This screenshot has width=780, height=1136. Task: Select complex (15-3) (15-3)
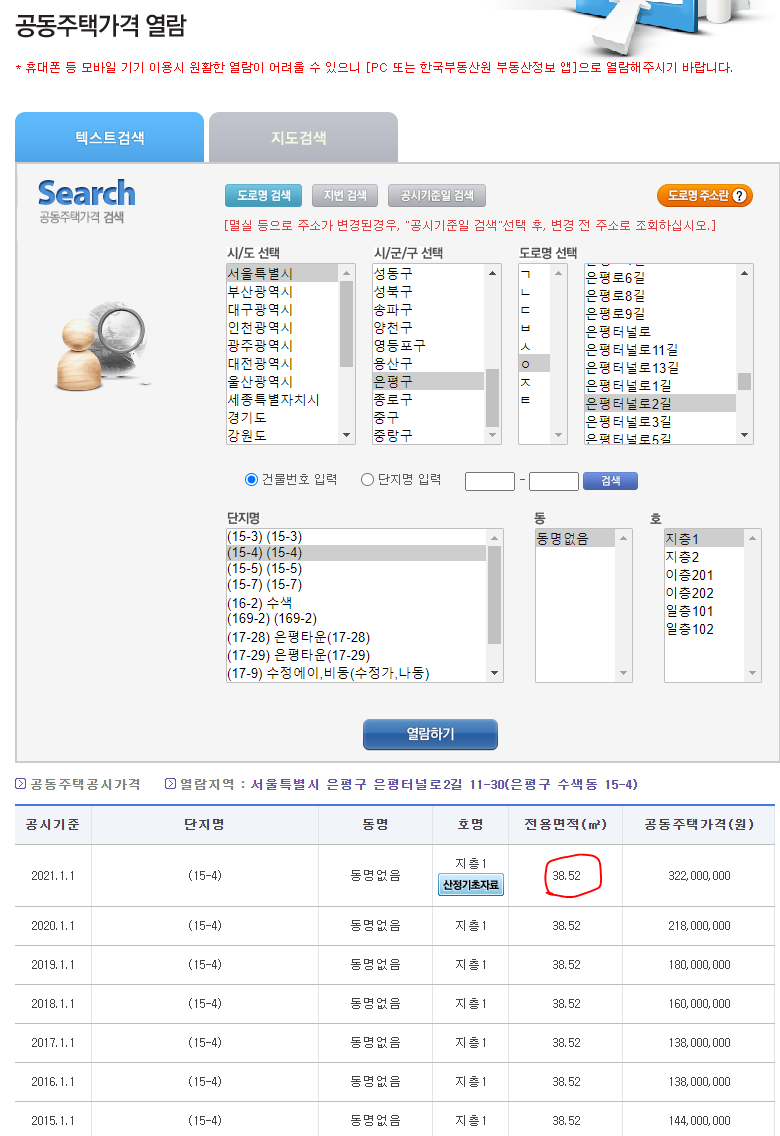point(356,537)
